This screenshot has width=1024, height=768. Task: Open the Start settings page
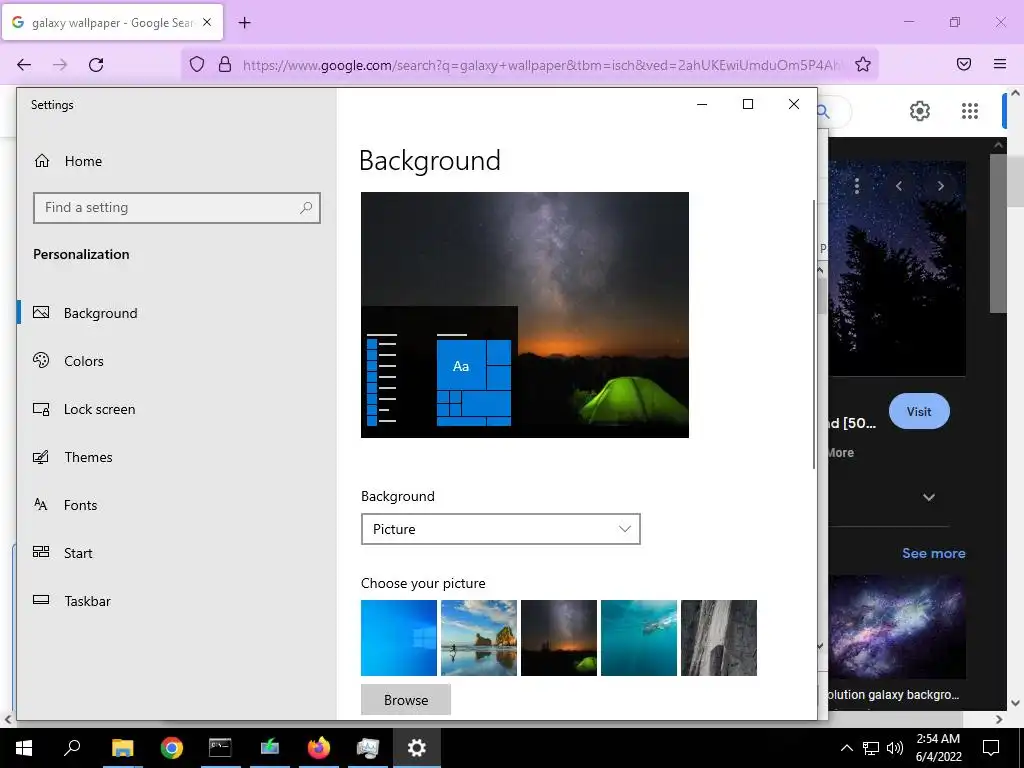click(x=176, y=552)
